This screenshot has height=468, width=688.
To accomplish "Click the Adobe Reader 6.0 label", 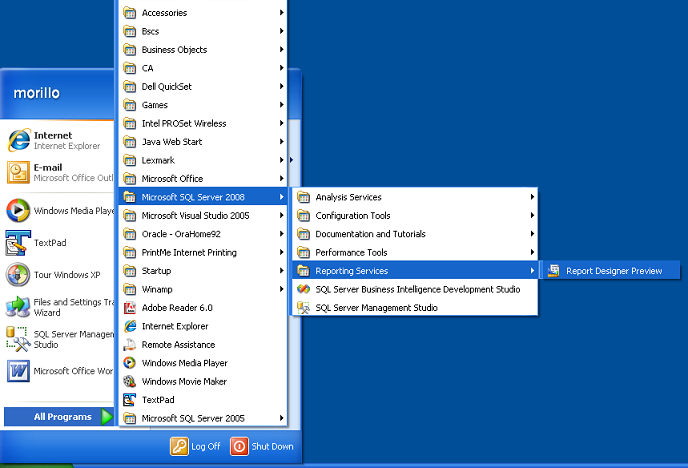I will (177, 308).
